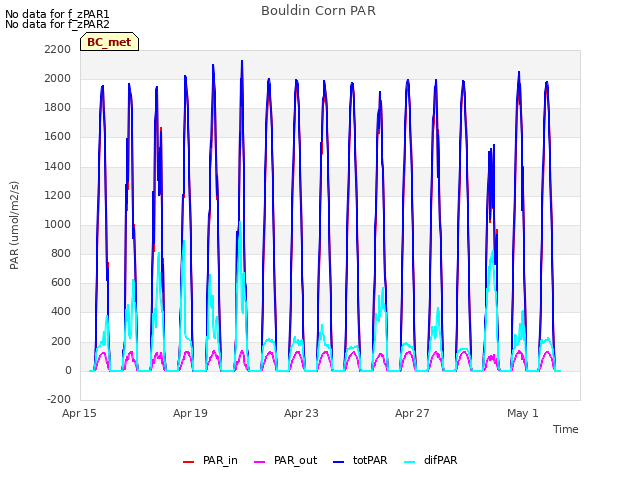Click the magenta PAR_out legend swatch
640x480 pixels.
(x=259, y=462)
